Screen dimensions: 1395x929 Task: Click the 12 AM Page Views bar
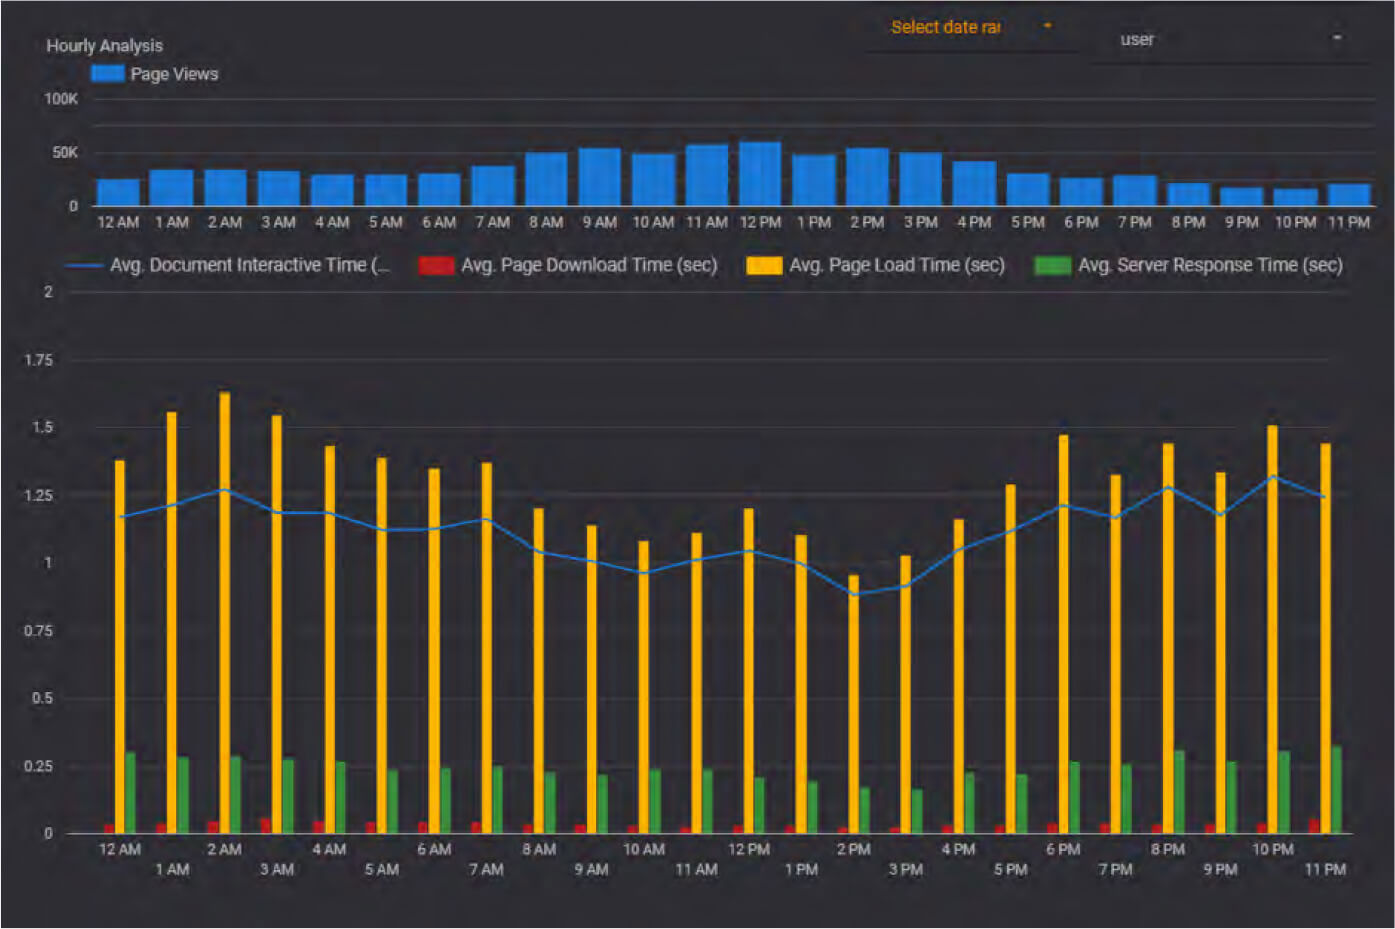[118, 192]
